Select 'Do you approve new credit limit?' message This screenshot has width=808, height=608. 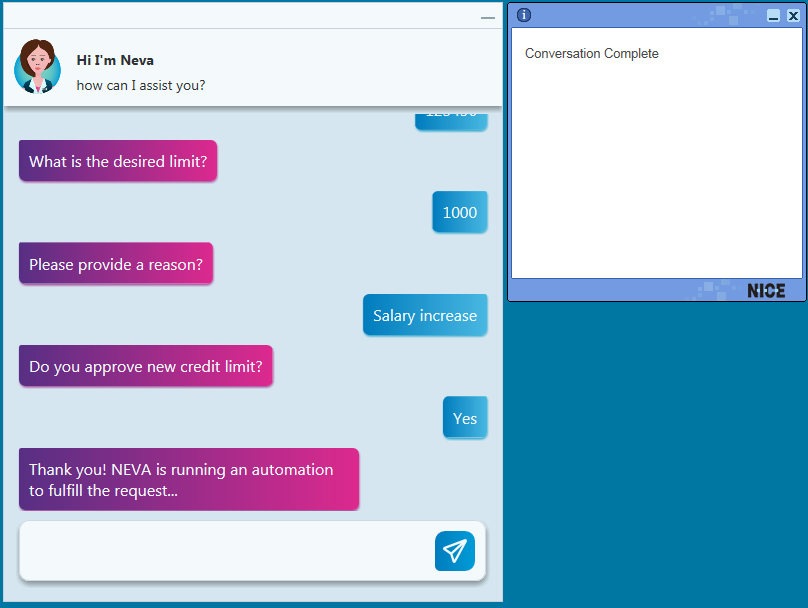pos(146,366)
